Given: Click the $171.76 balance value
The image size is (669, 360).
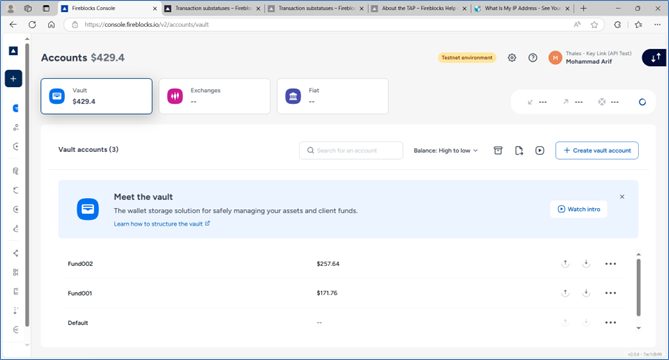Looking at the screenshot, I should pos(327,293).
